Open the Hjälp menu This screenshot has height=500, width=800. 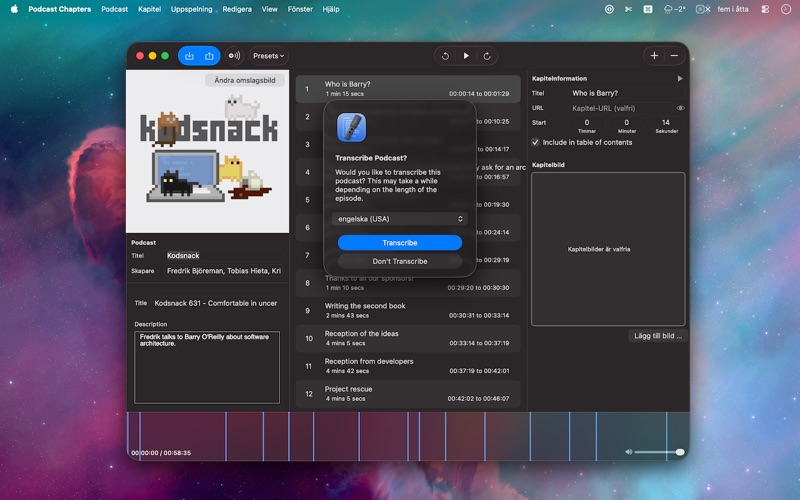[x=331, y=9]
